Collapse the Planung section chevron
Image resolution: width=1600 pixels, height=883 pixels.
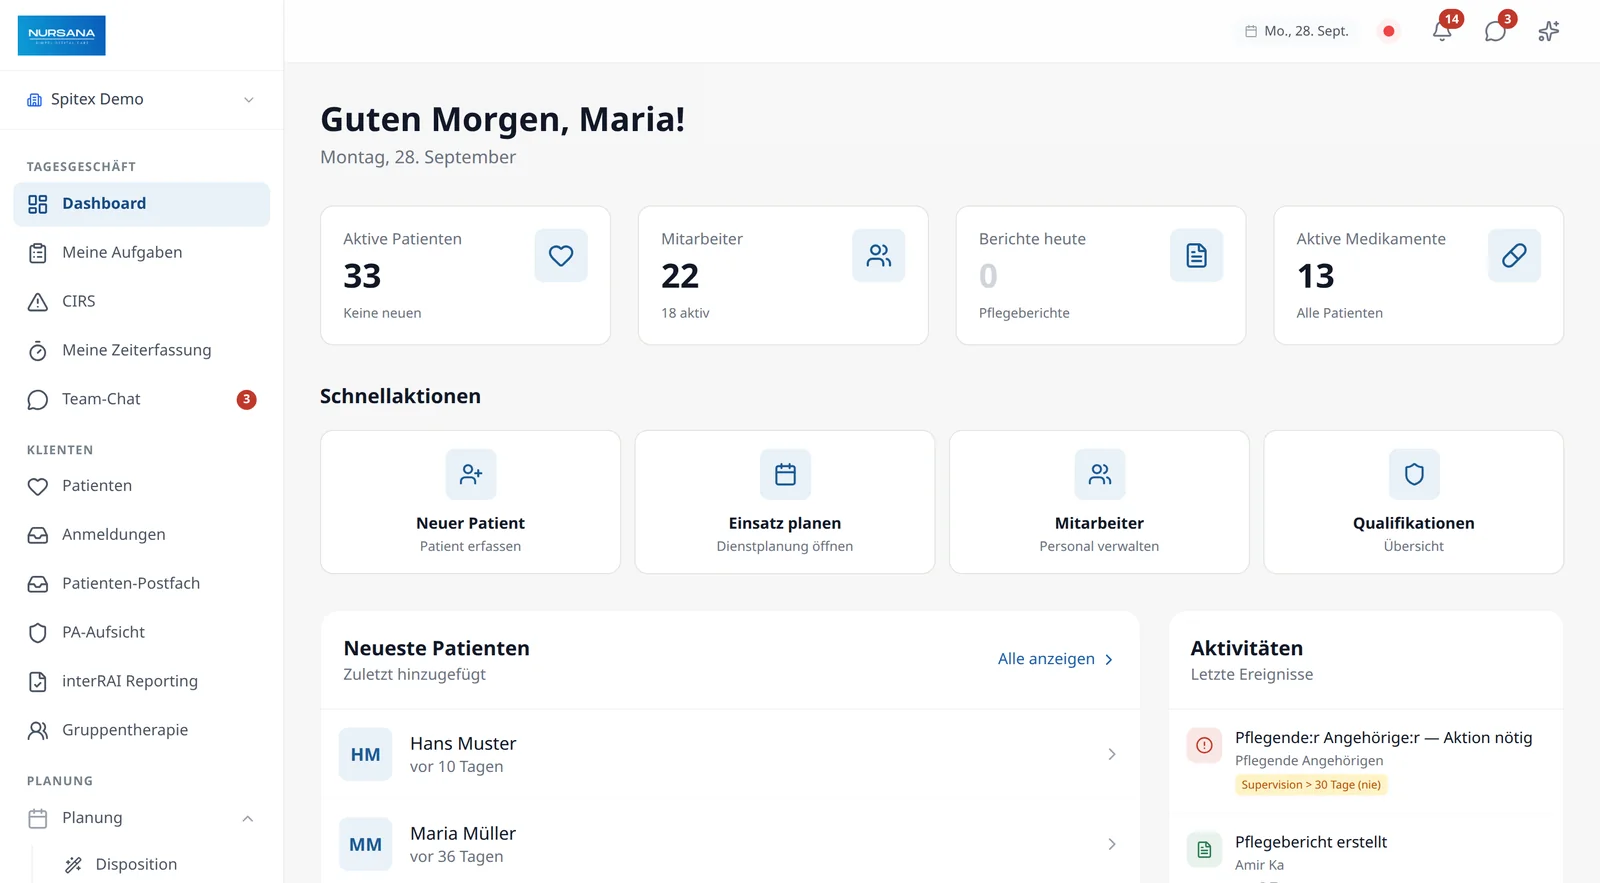[248, 818]
